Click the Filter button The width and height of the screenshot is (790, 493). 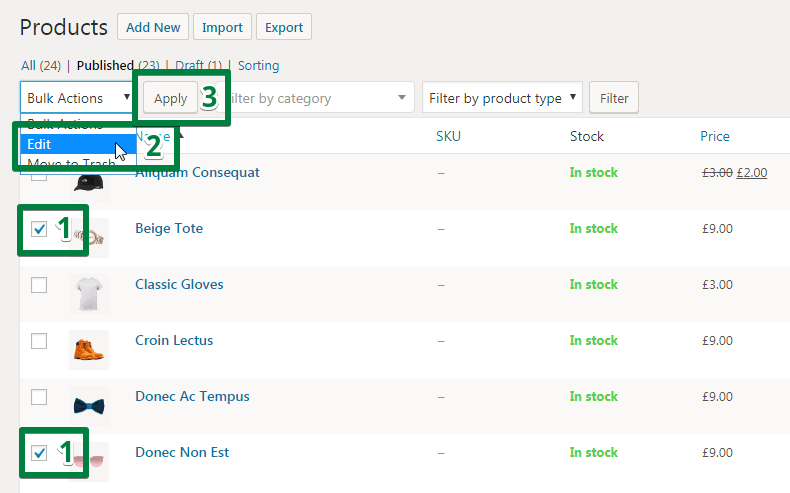tap(614, 98)
